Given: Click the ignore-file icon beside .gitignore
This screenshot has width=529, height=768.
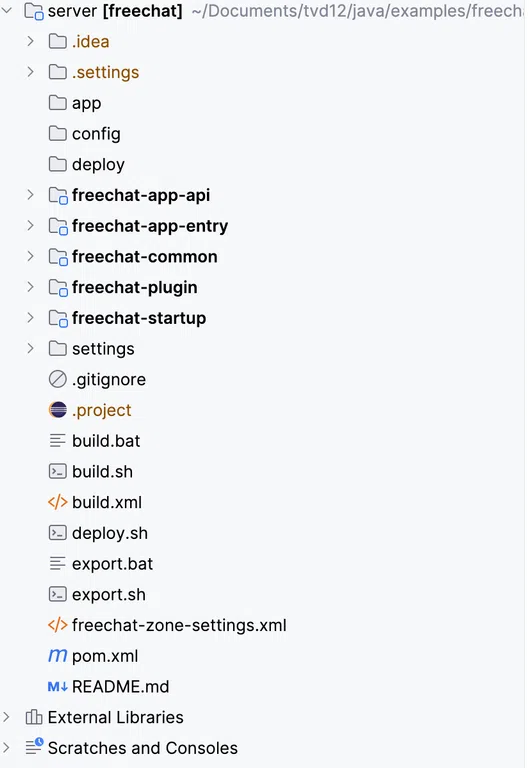Looking at the screenshot, I should tap(57, 379).
